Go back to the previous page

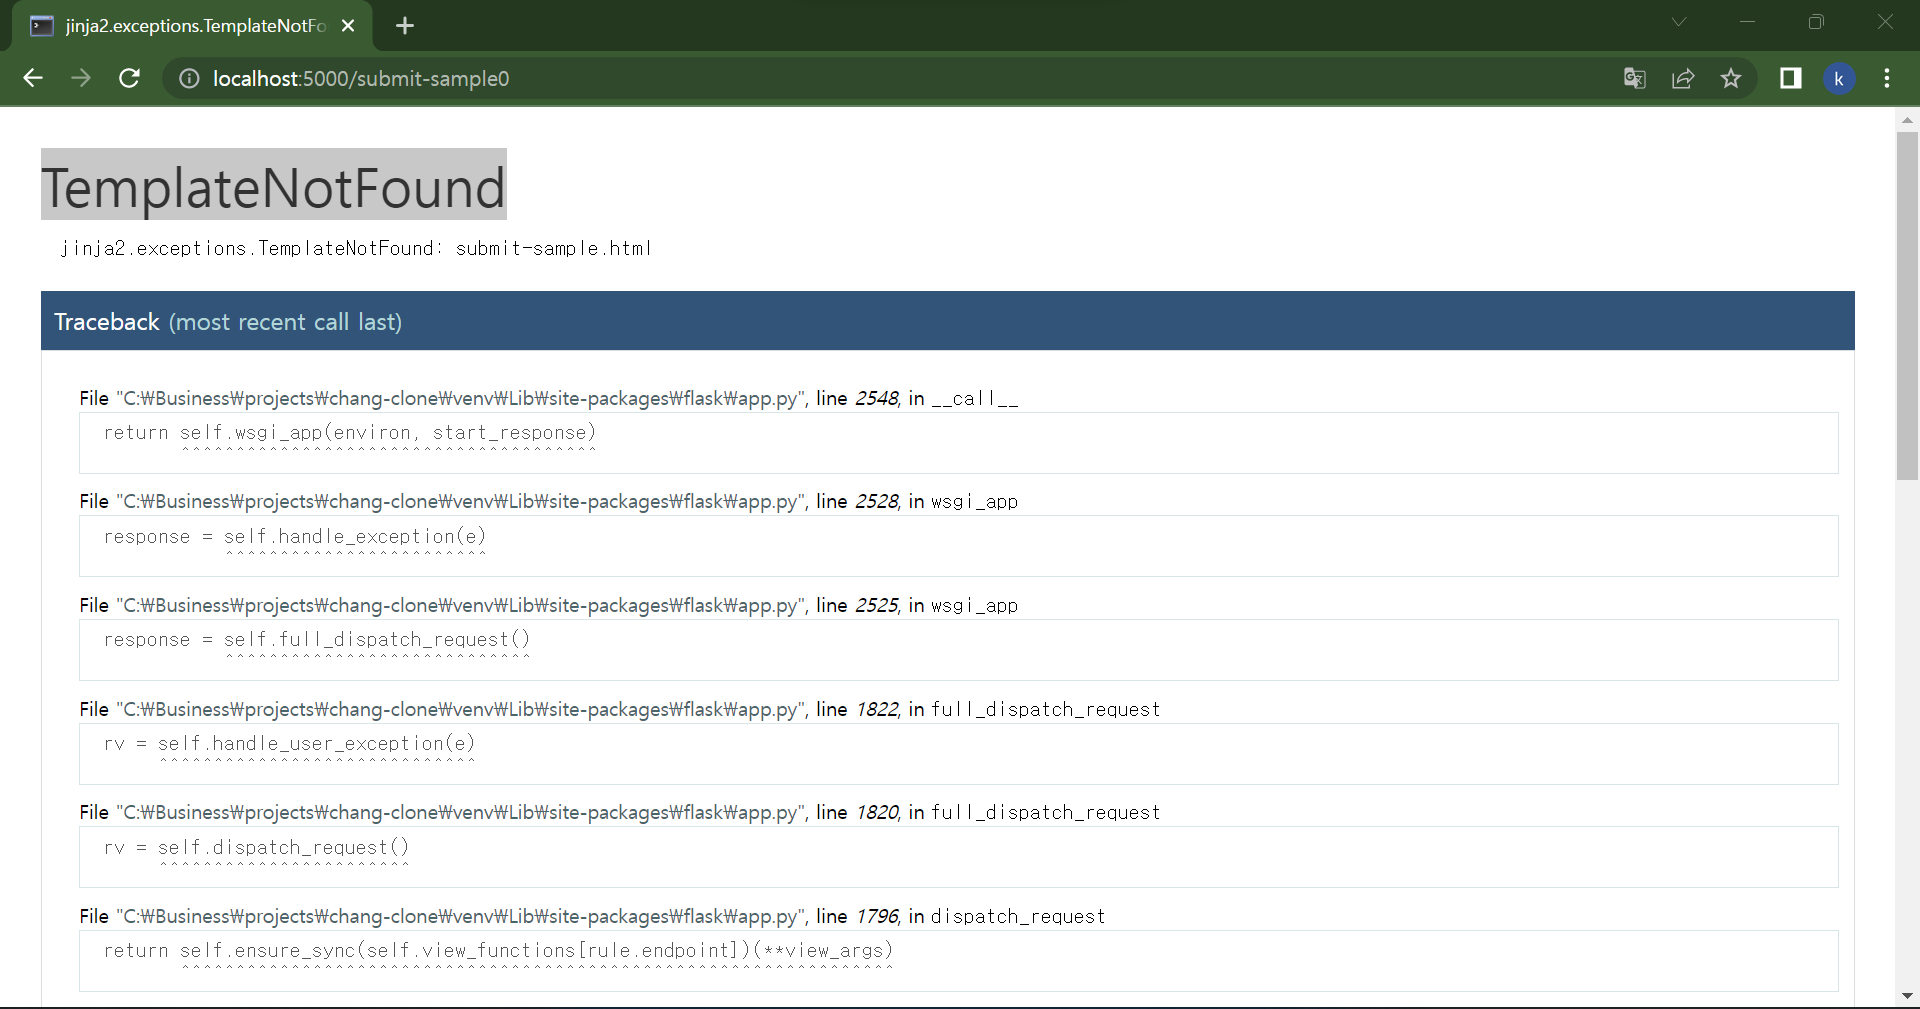pos(33,78)
